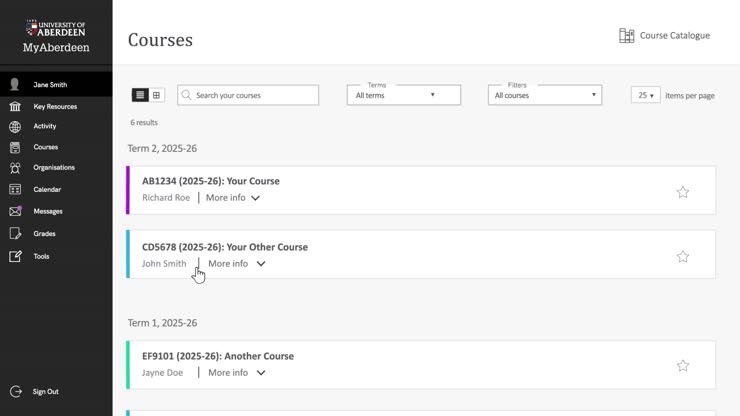Switch to list view of courses
This screenshot has width=740, height=416.
(x=140, y=95)
